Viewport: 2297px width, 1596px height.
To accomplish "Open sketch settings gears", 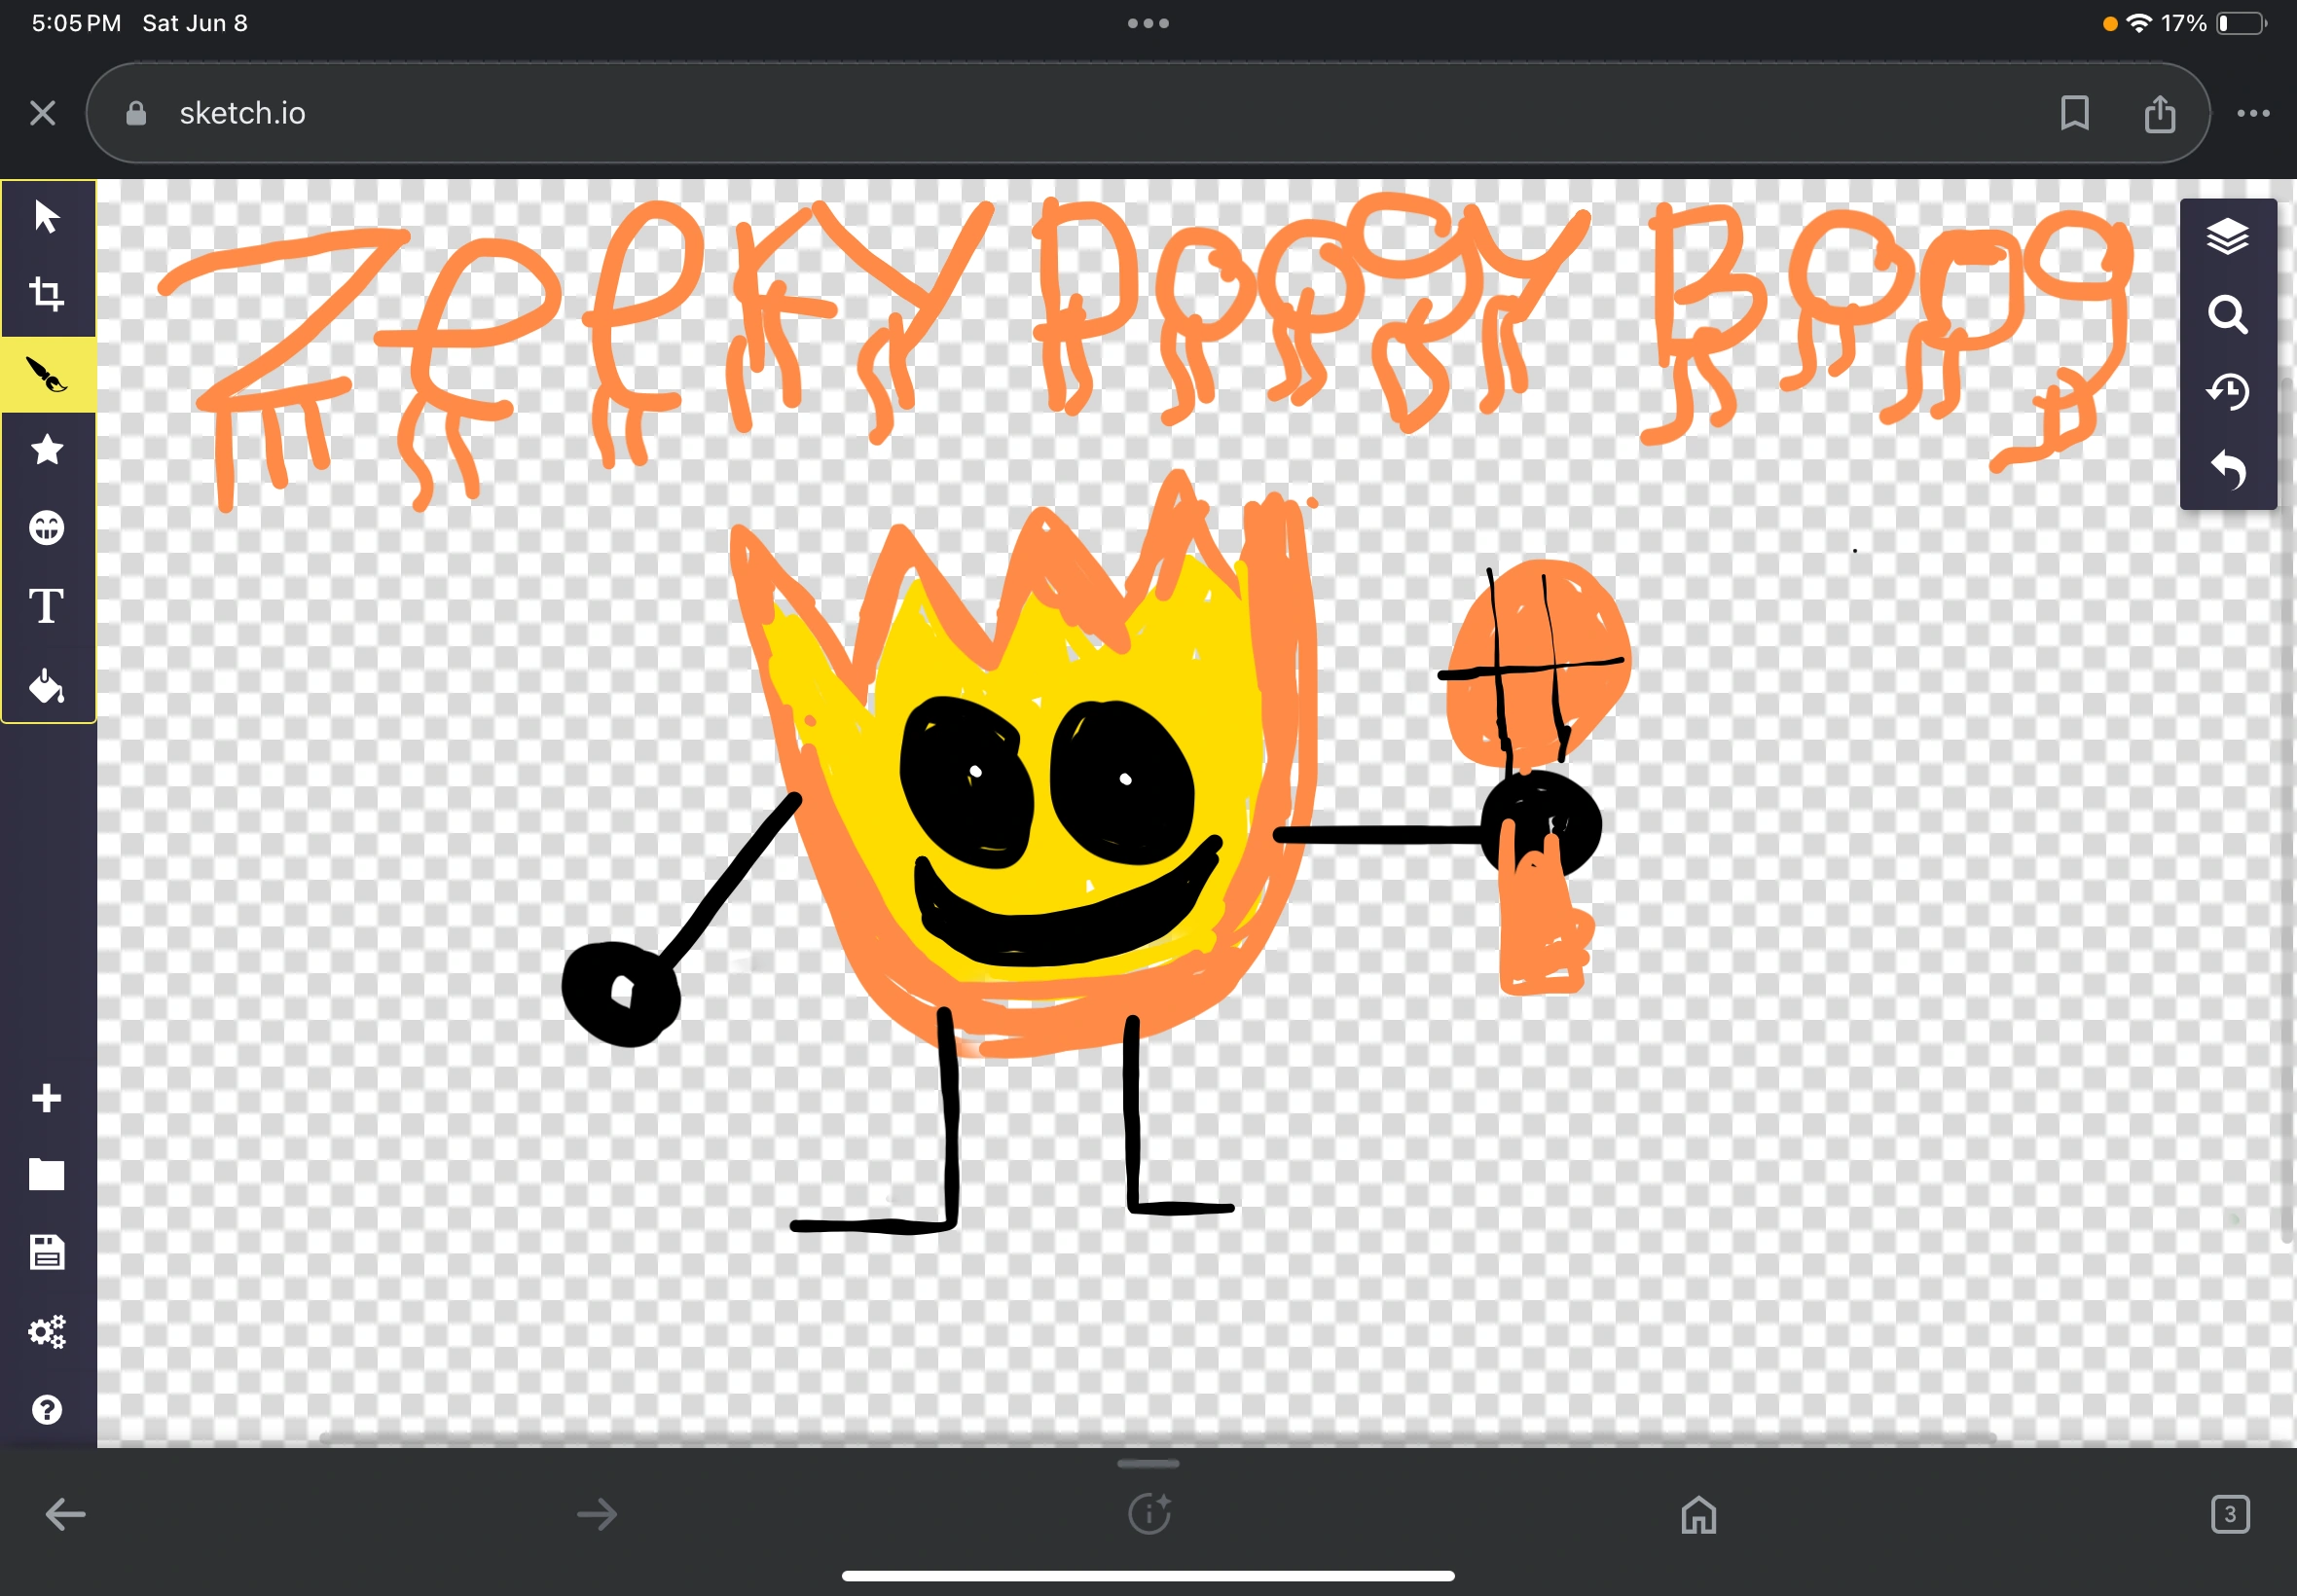I will (x=46, y=1332).
